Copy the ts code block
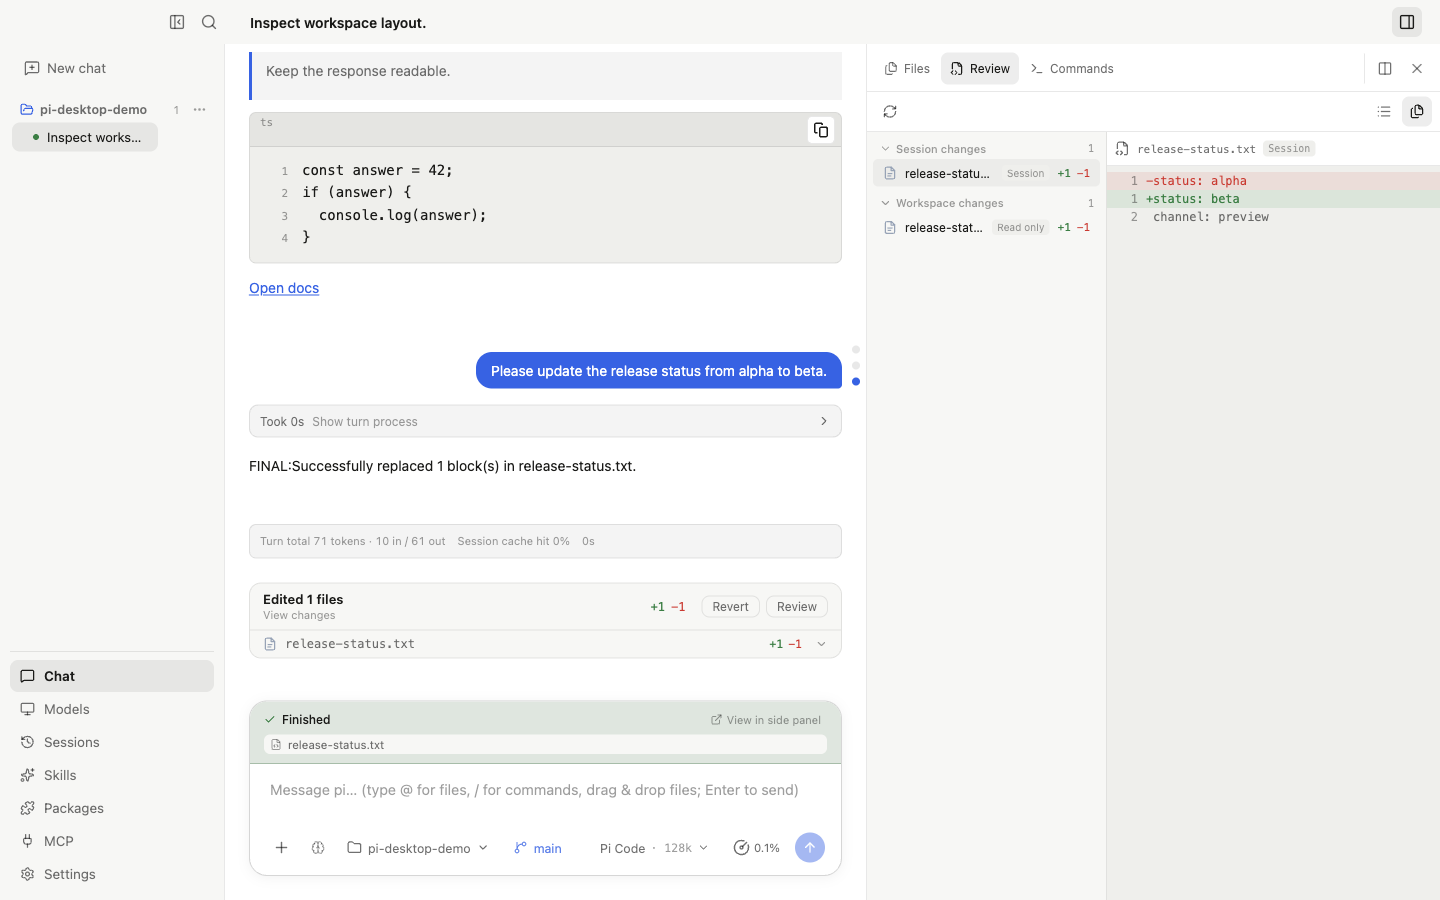Screen dimensions: 1440x900 coord(821,130)
